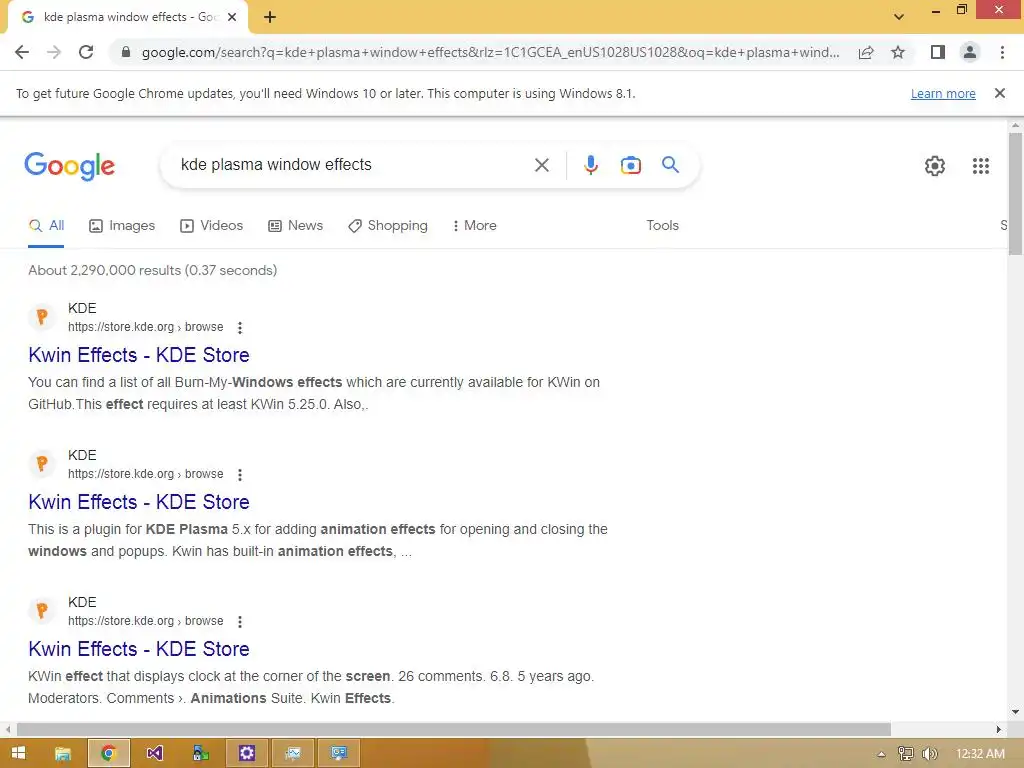Share this page using the share icon
The image size is (1024, 768).
[866, 52]
